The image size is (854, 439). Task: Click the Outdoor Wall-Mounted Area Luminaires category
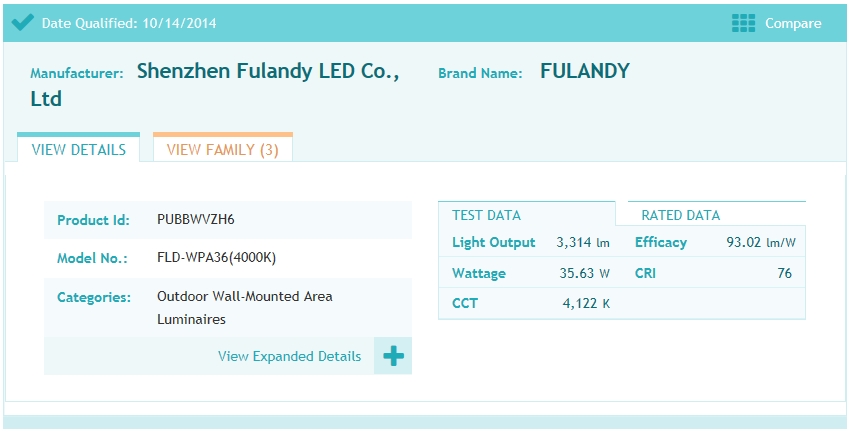245,308
